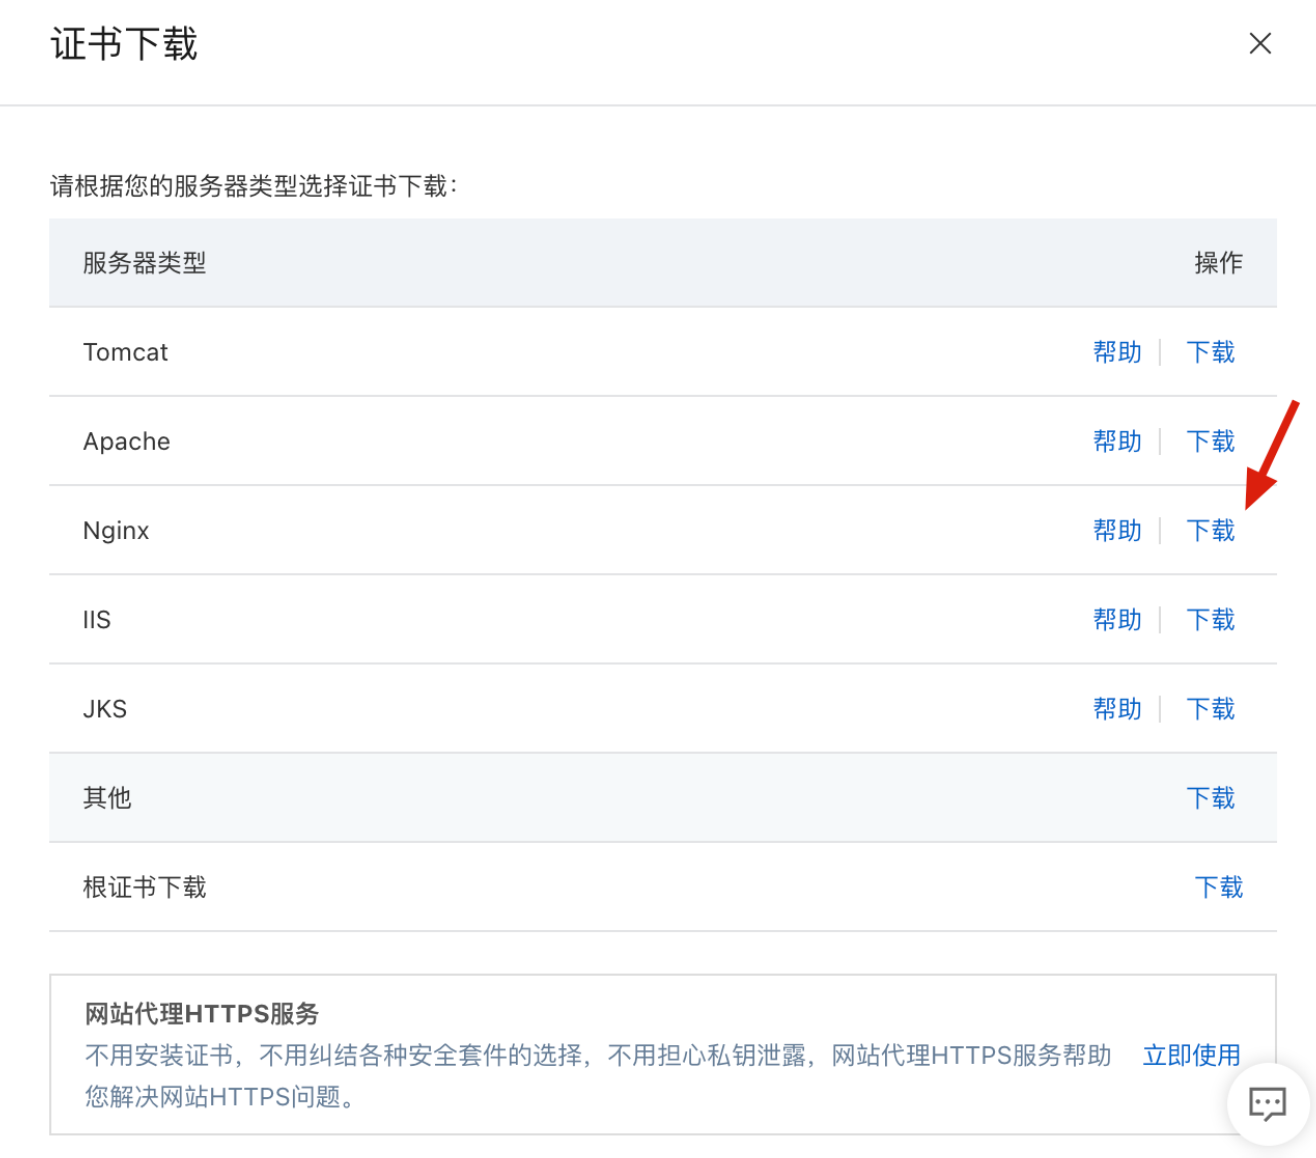
Task: Open 帮助 for Apache
Action: pyautogui.click(x=1117, y=441)
